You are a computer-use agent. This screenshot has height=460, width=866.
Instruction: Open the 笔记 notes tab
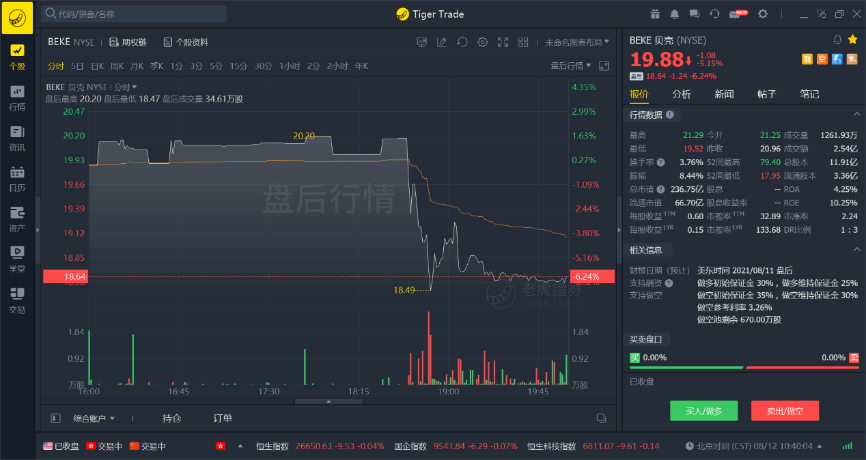pos(809,94)
